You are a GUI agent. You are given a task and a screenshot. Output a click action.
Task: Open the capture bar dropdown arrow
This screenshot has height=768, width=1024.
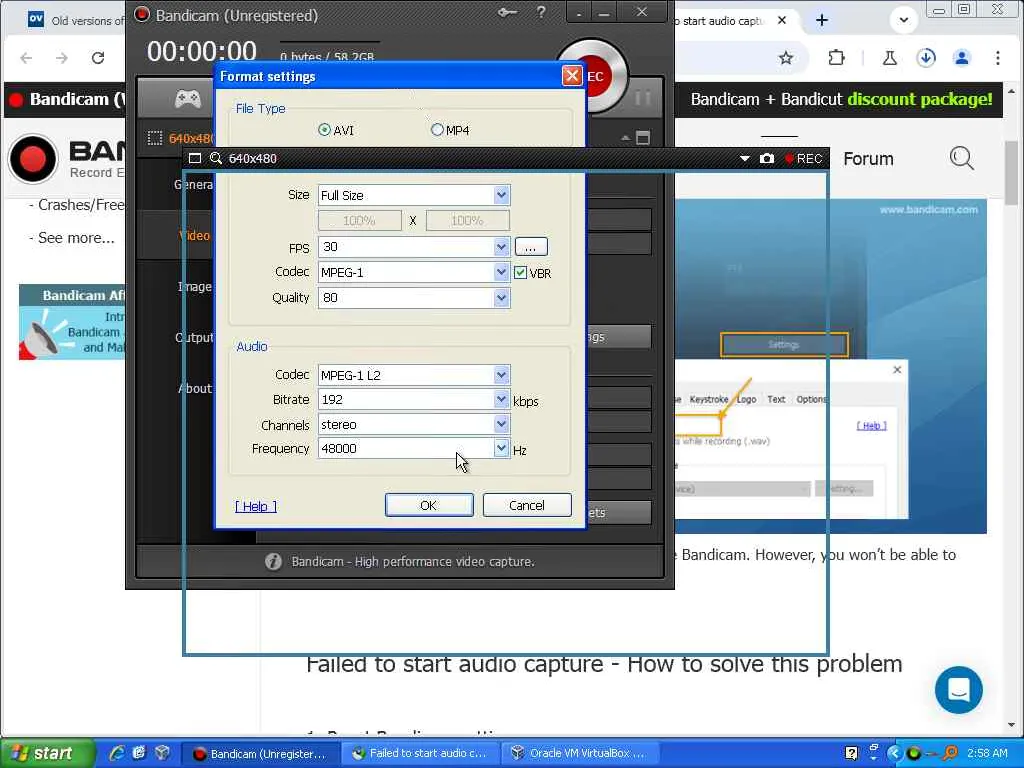(x=744, y=159)
